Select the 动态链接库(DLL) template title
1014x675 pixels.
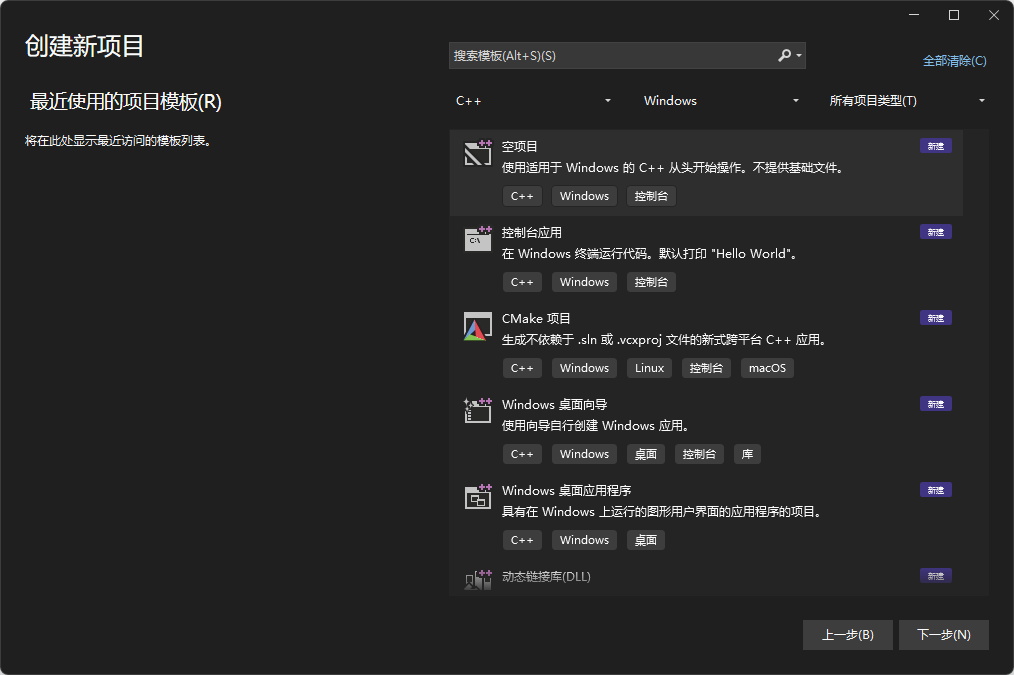(x=546, y=577)
